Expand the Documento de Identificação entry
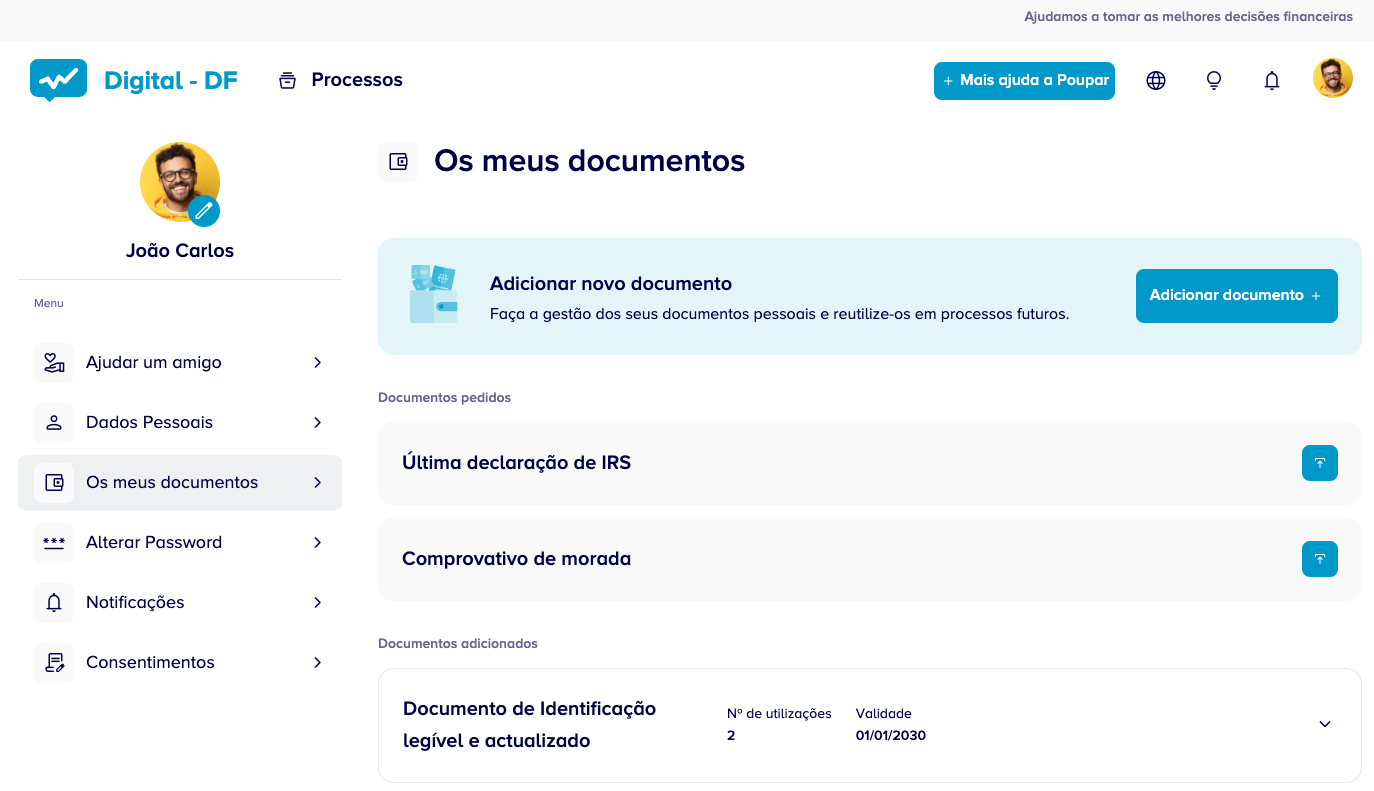Screen dimensions: 1374x791 click(1325, 724)
